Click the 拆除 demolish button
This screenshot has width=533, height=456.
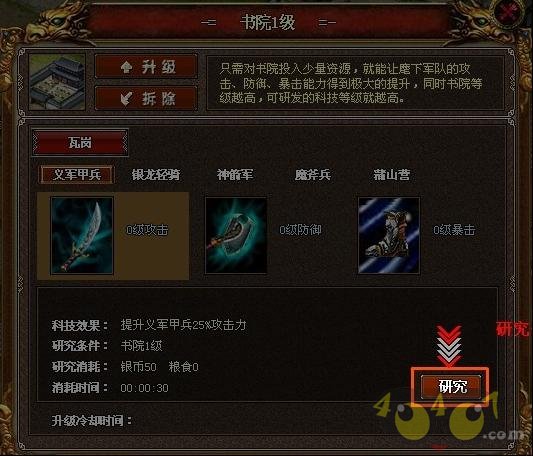point(146,98)
